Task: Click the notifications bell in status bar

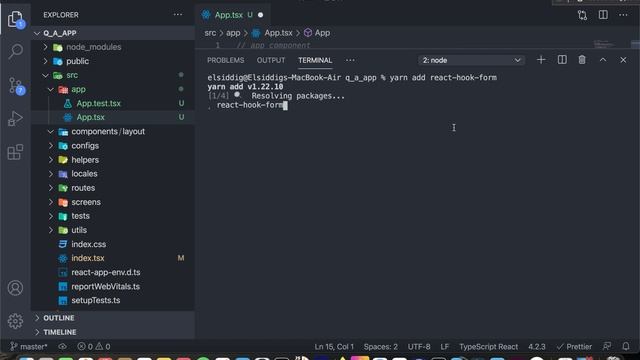Action: (x=626, y=347)
